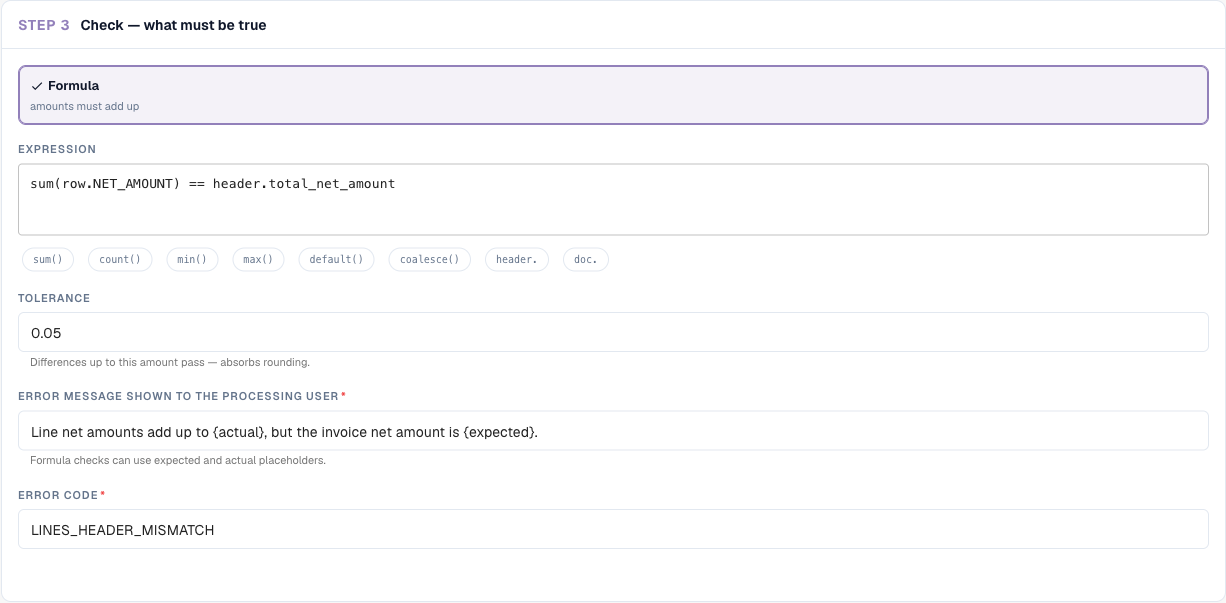This screenshot has height=603, width=1226.
Task: Insert the doc. prefix chip
Action: coord(586,259)
